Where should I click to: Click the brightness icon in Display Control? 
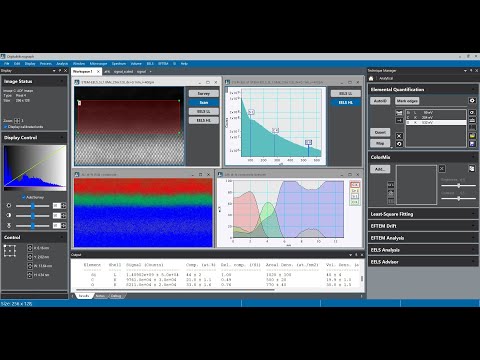pos(9,206)
